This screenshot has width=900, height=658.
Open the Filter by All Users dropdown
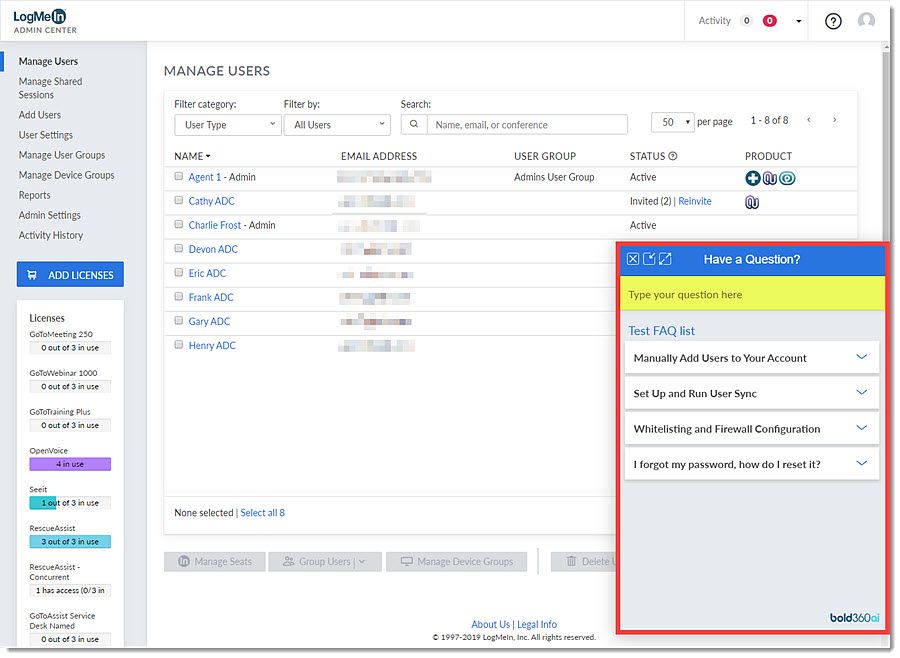click(x=337, y=125)
